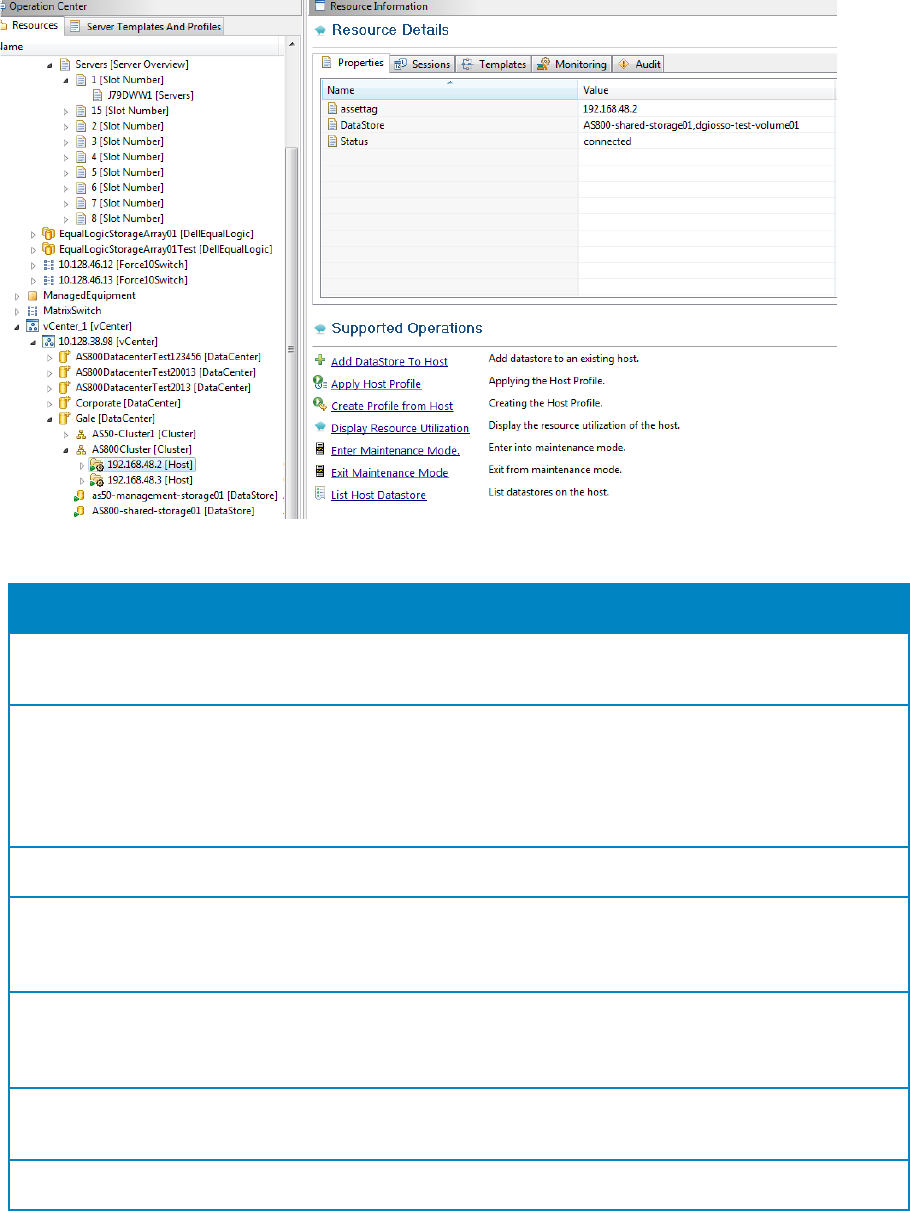
Task: Click the Create Profile from Host link
Action: (x=391, y=406)
